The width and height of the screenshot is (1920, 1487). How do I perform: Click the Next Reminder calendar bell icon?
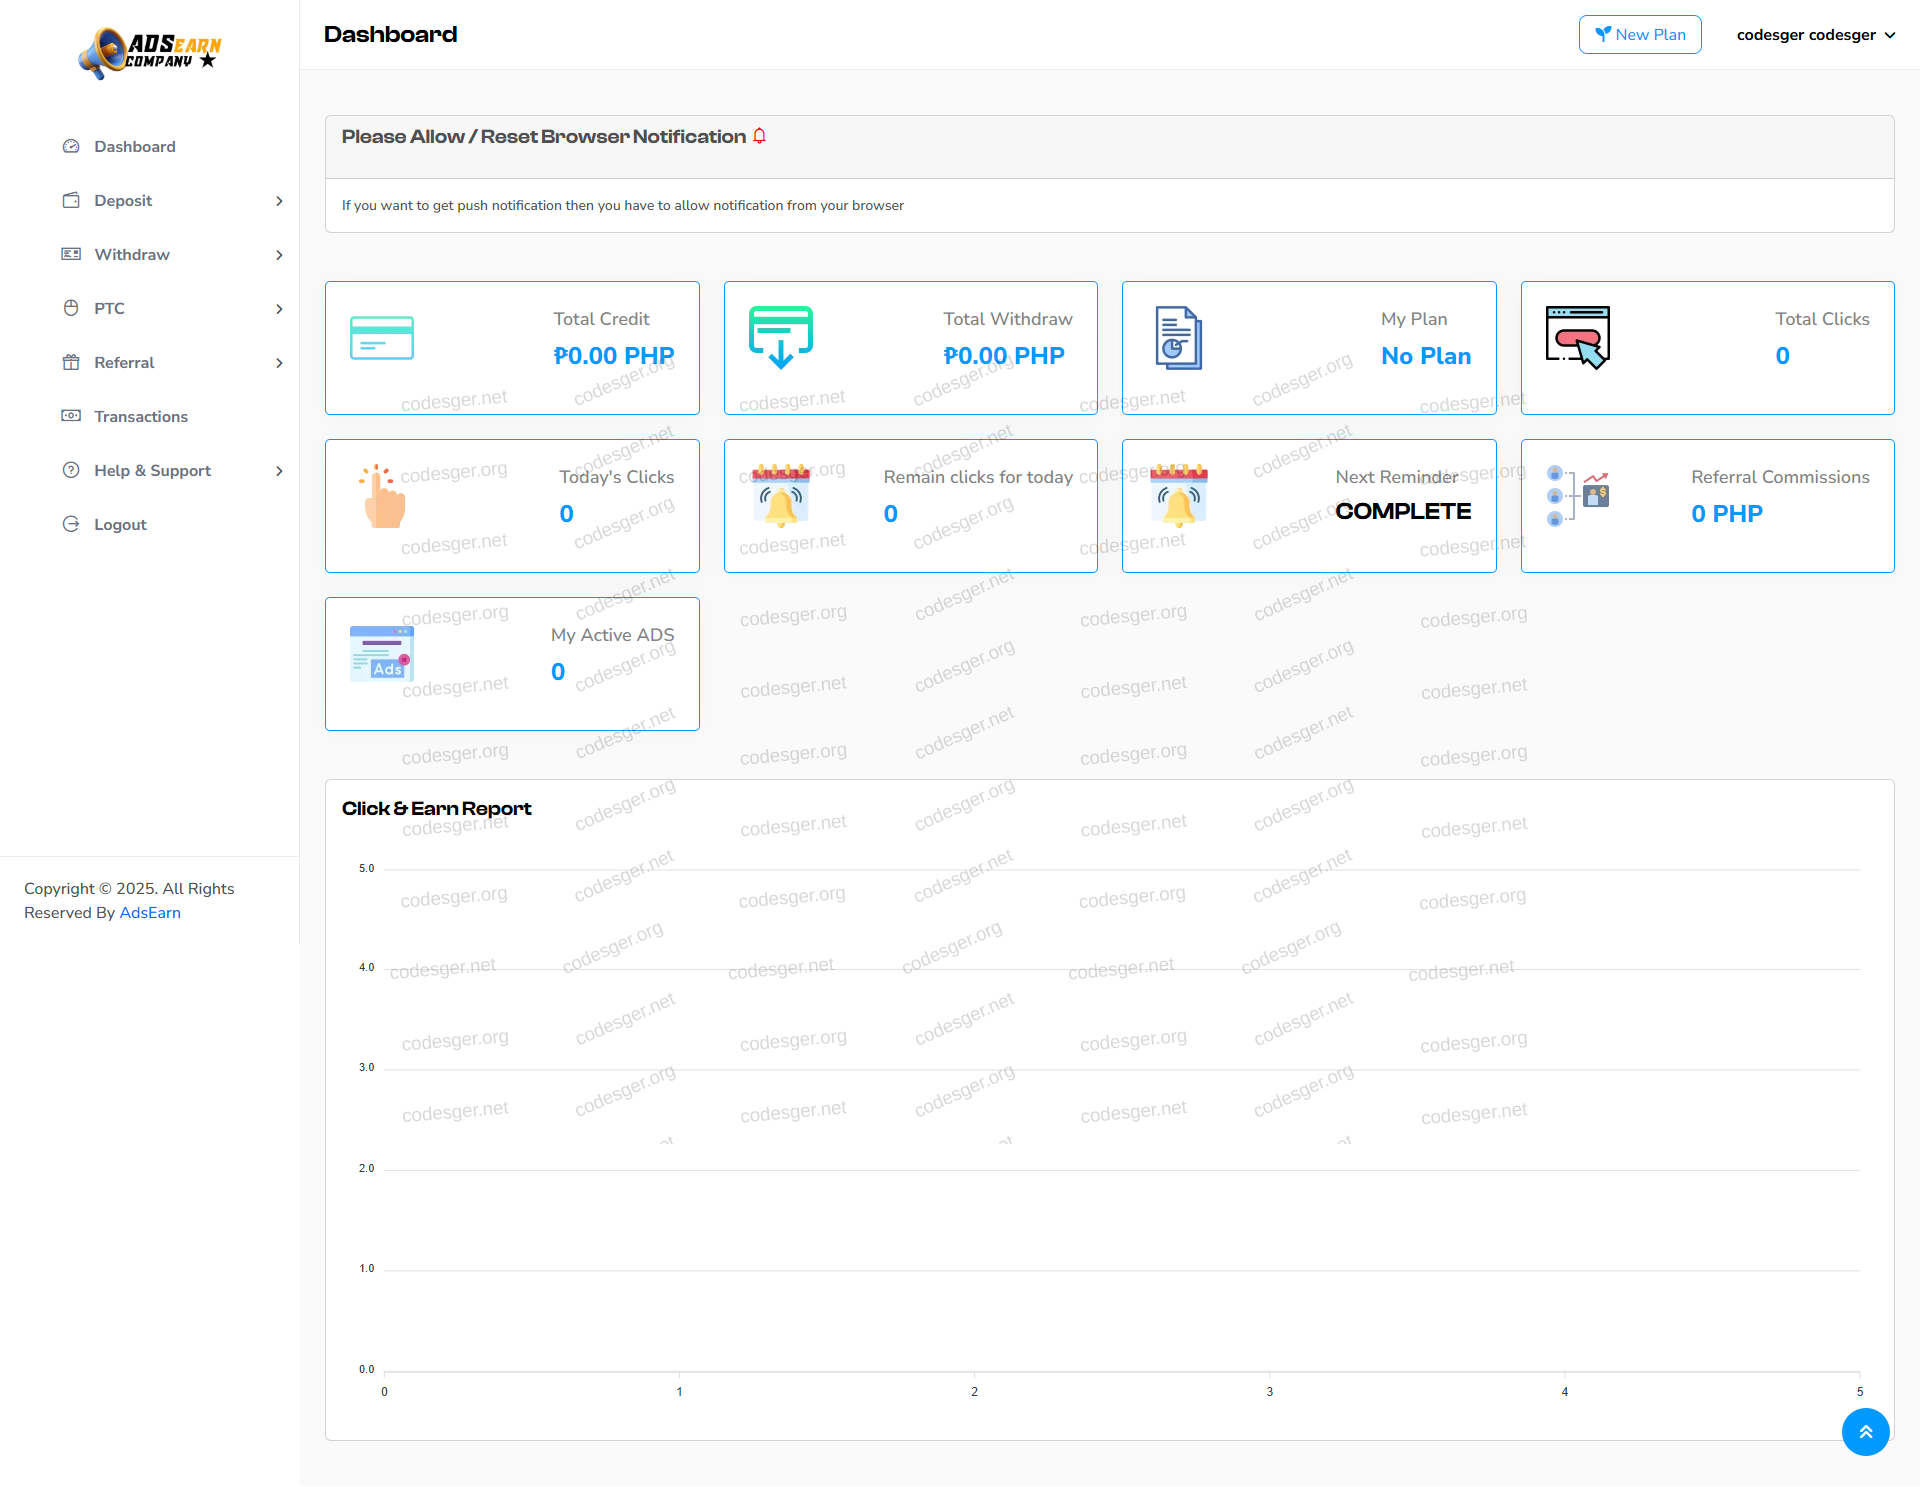1178,495
